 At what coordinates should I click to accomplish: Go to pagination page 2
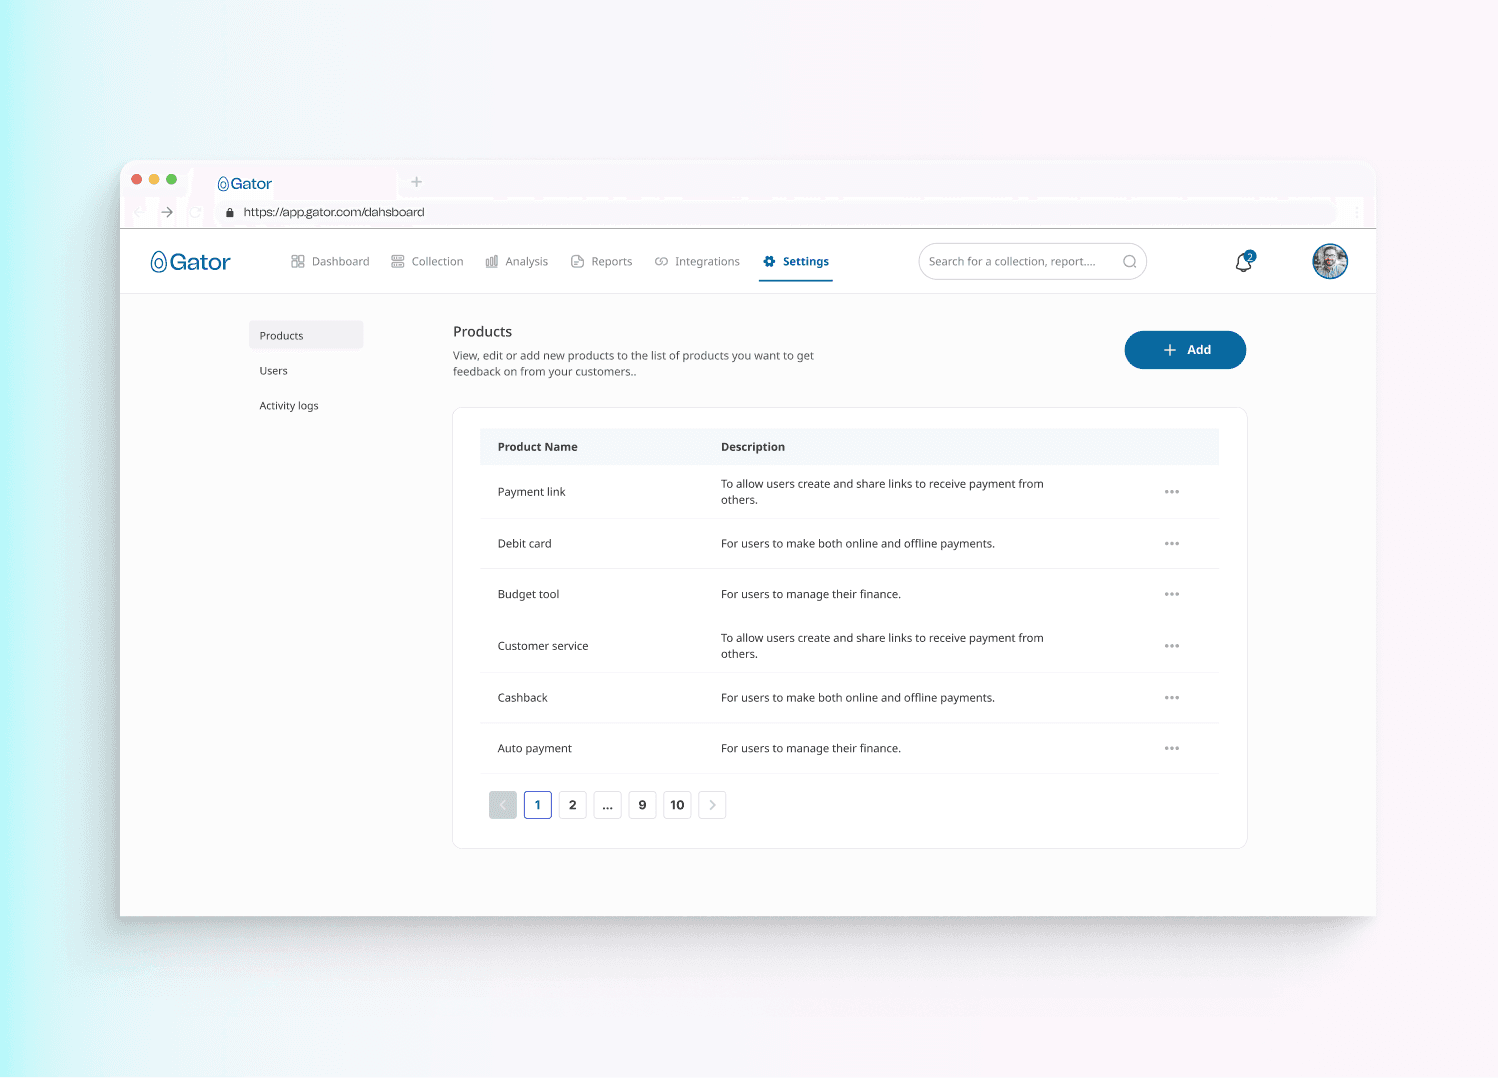[x=572, y=805]
